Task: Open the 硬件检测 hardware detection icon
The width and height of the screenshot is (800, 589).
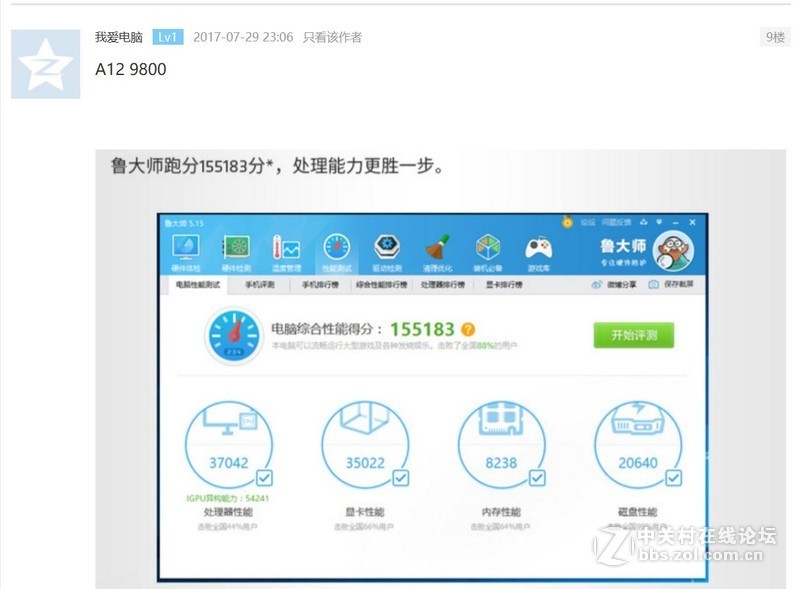Action: tap(236, 252)
